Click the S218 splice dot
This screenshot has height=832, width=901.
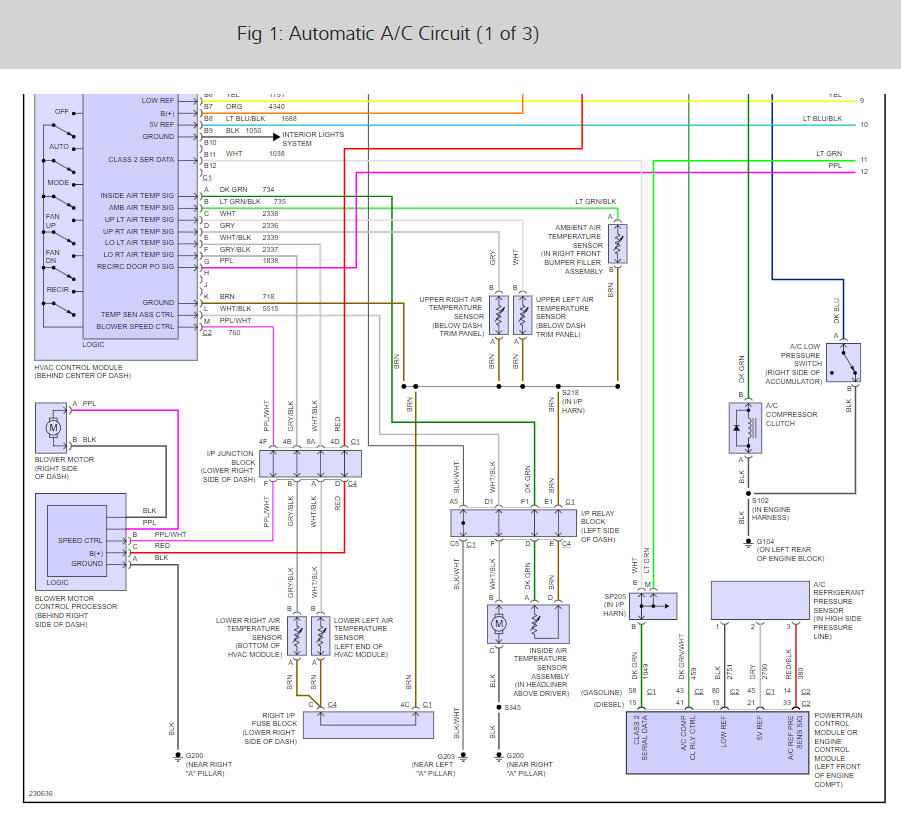pos(558,387)
